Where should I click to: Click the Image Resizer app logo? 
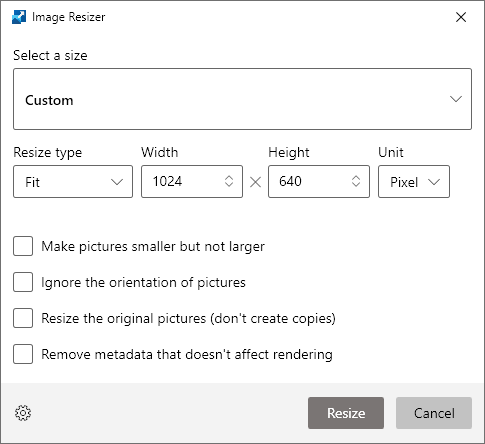(19, 17)
